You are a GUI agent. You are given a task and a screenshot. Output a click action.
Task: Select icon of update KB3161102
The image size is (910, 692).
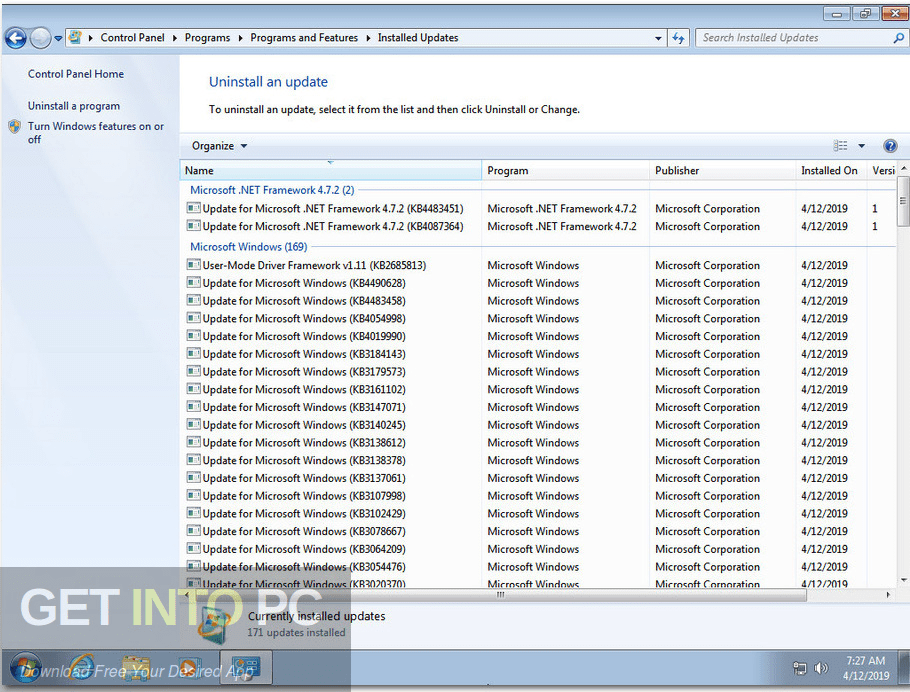[193, 389]
